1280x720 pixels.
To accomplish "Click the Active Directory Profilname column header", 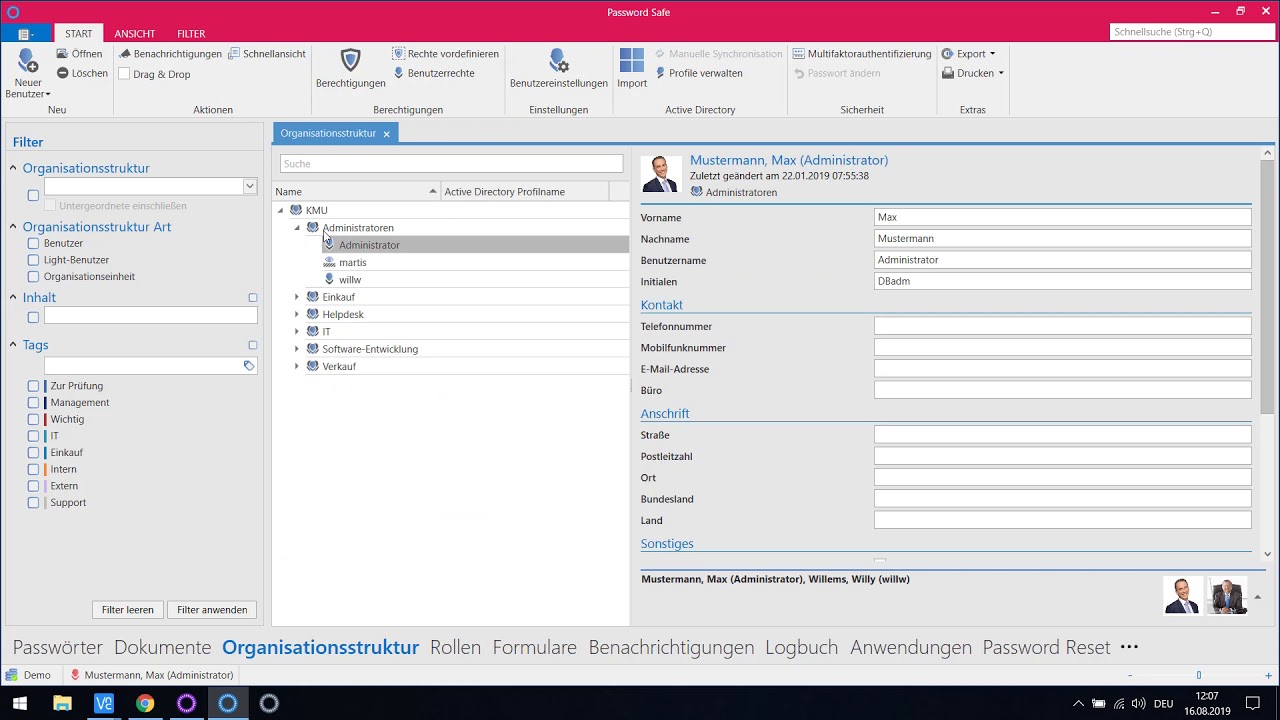I will 524,192.
